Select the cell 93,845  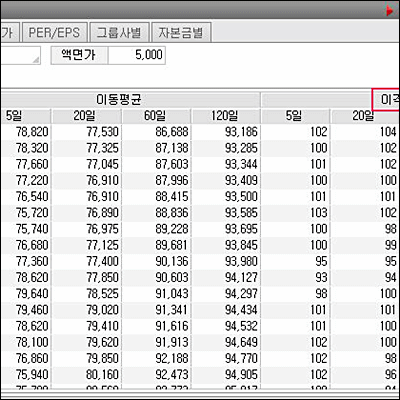(x=226, y=245)
